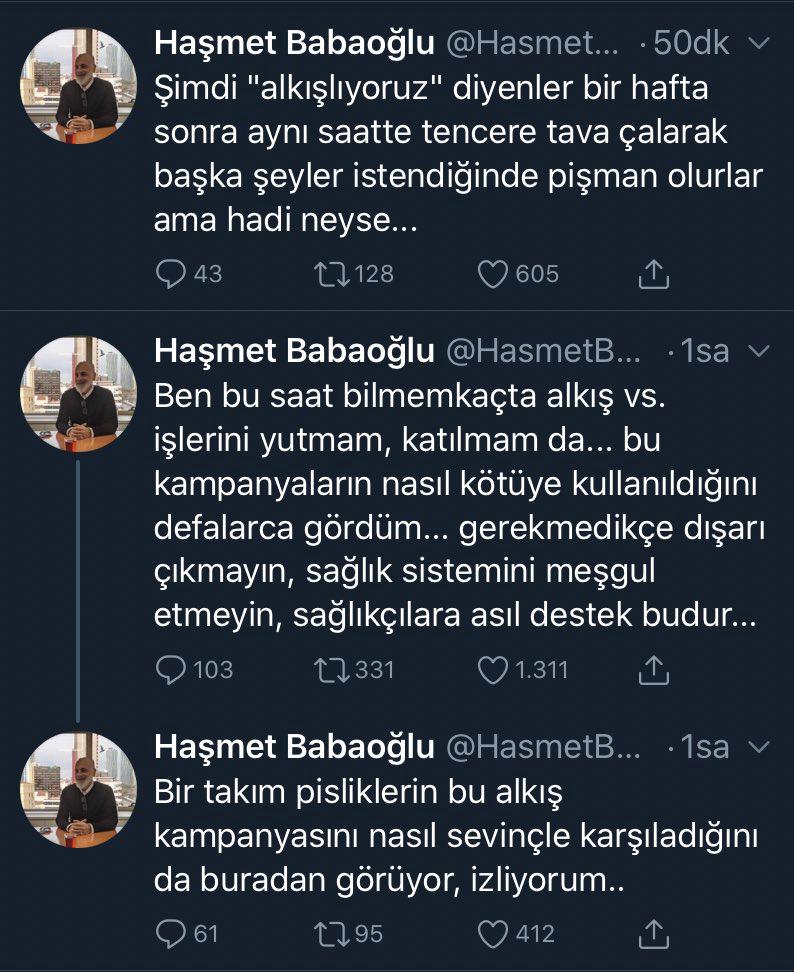
Task: Open options chevron on the 50dk tweet
Action: (x=758, y=45)
